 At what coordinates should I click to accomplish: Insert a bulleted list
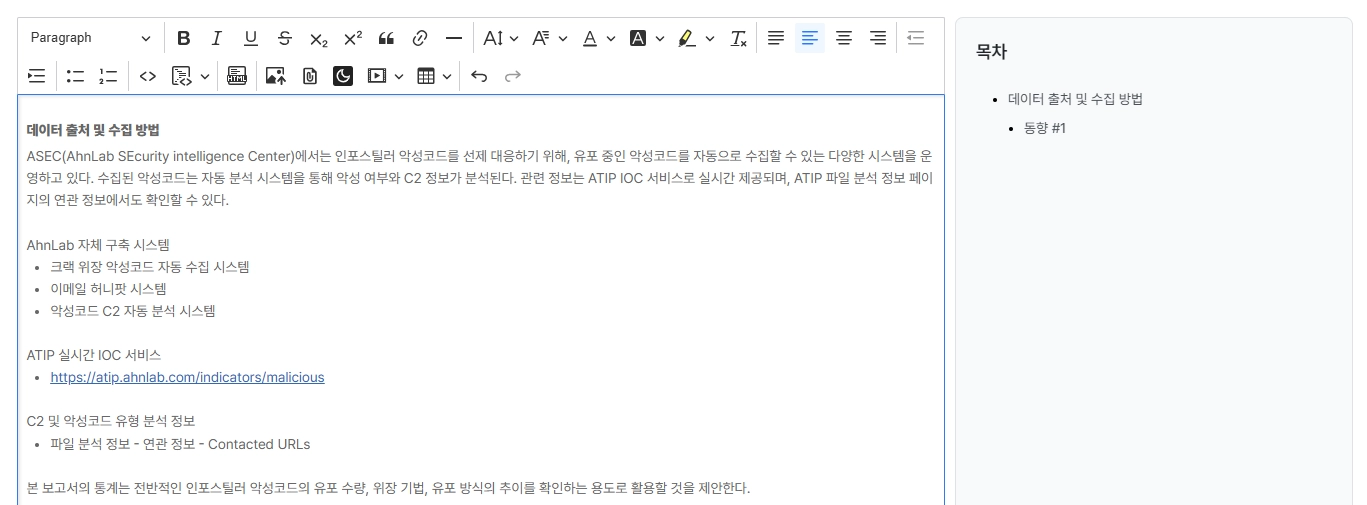pos(75,76)
